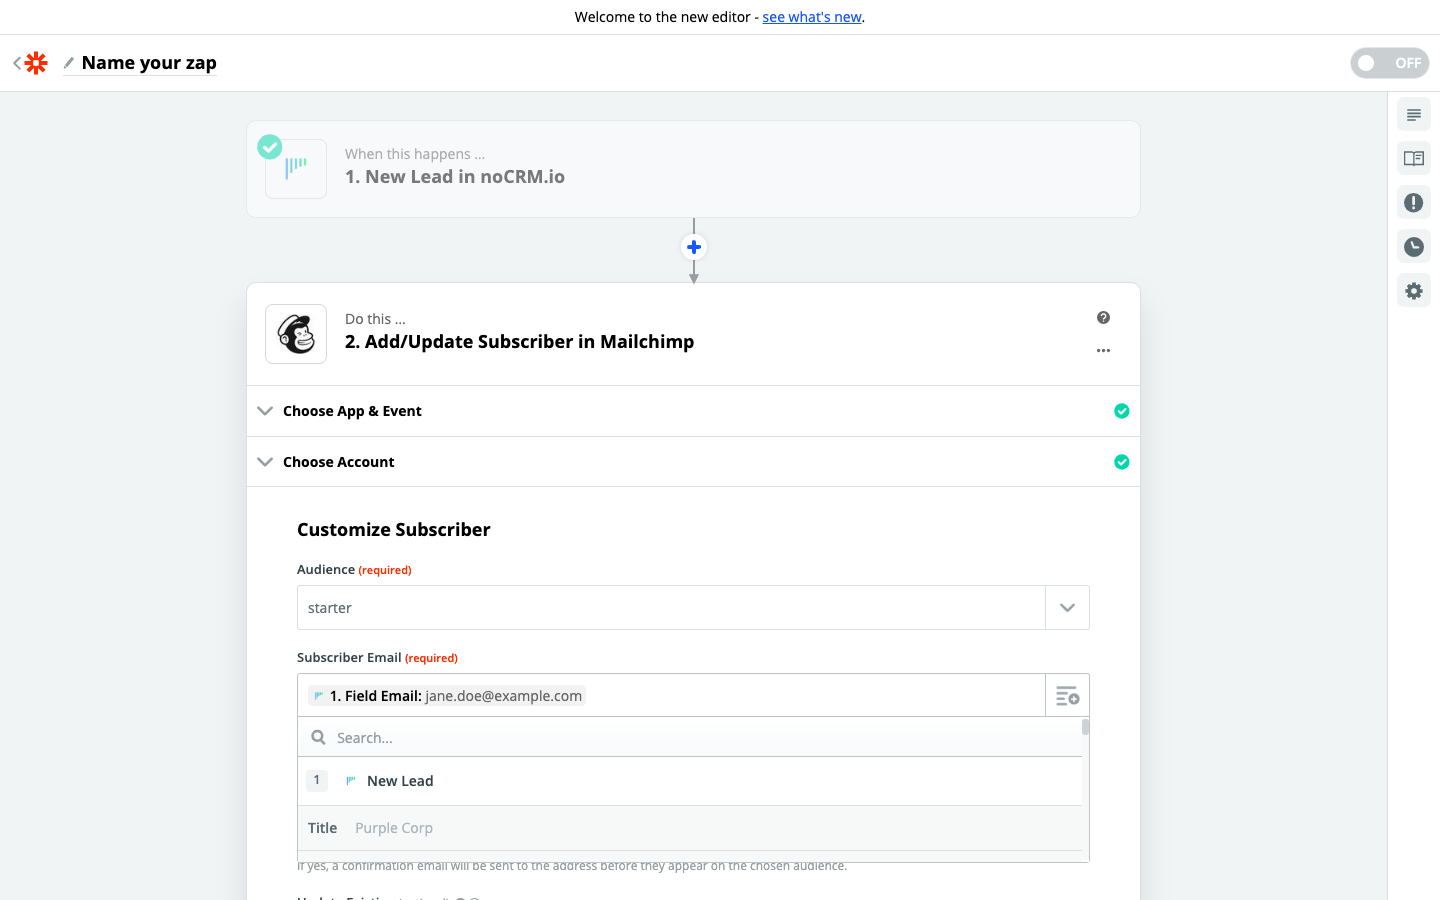Screen dimensions: 1440x900
Task: Click the field list scrollbar thumb
Action: click(1085, 727)
